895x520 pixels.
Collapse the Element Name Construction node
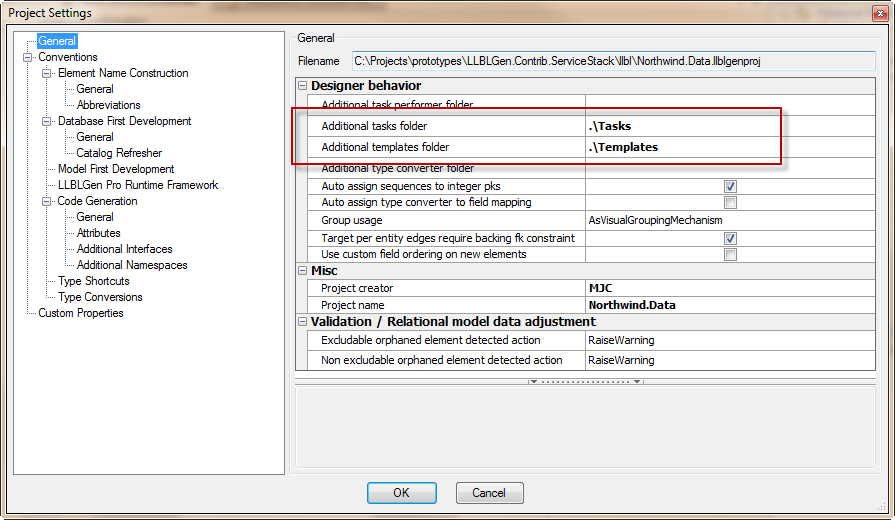[x=47, y=73]
